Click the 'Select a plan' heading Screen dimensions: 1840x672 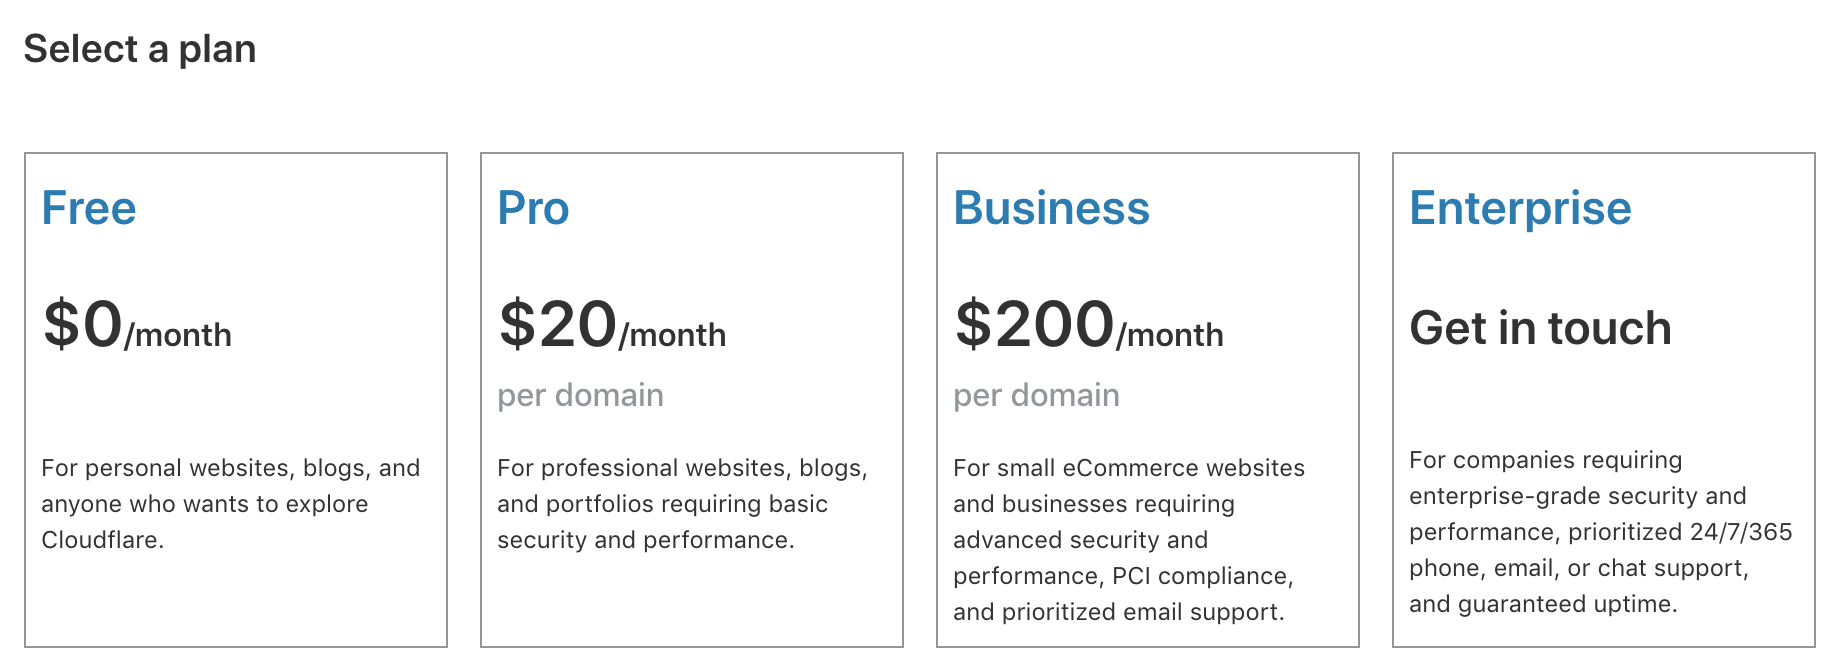140,49
